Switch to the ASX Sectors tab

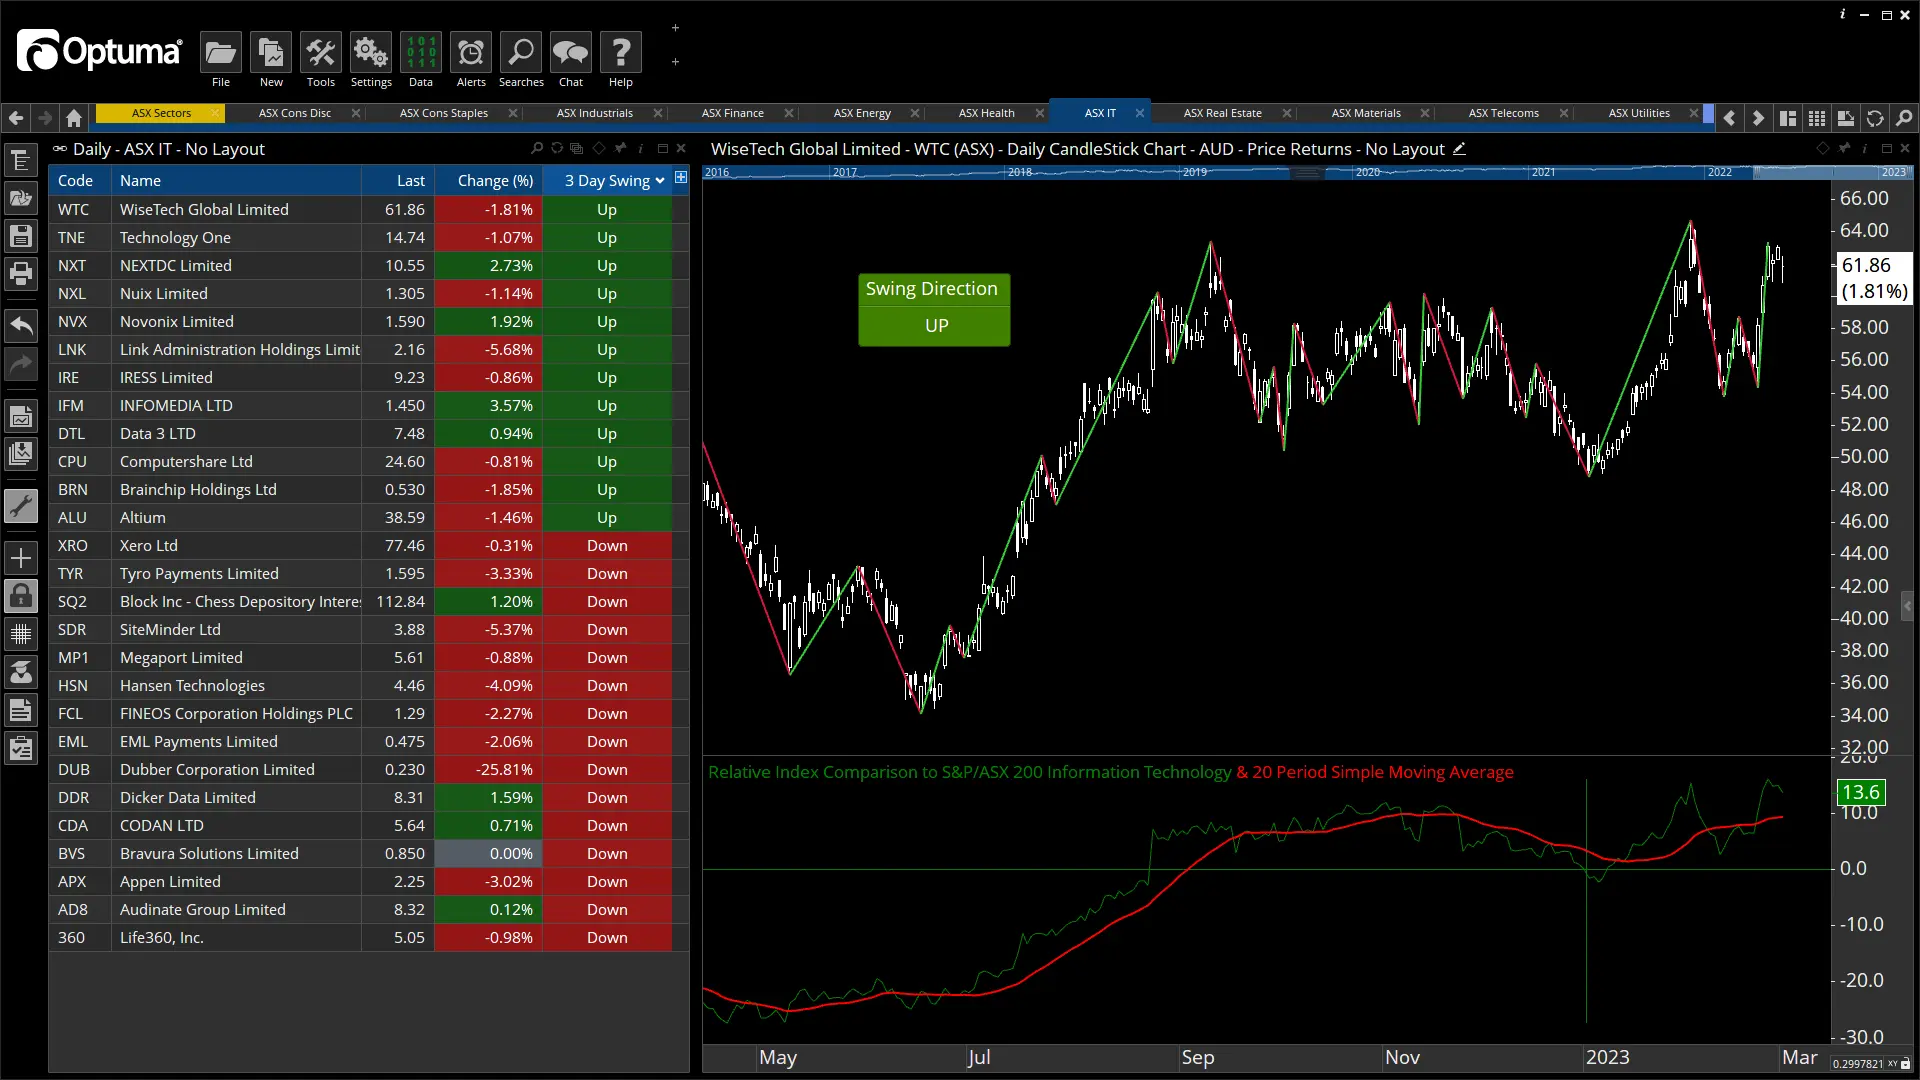coord(161,113)
